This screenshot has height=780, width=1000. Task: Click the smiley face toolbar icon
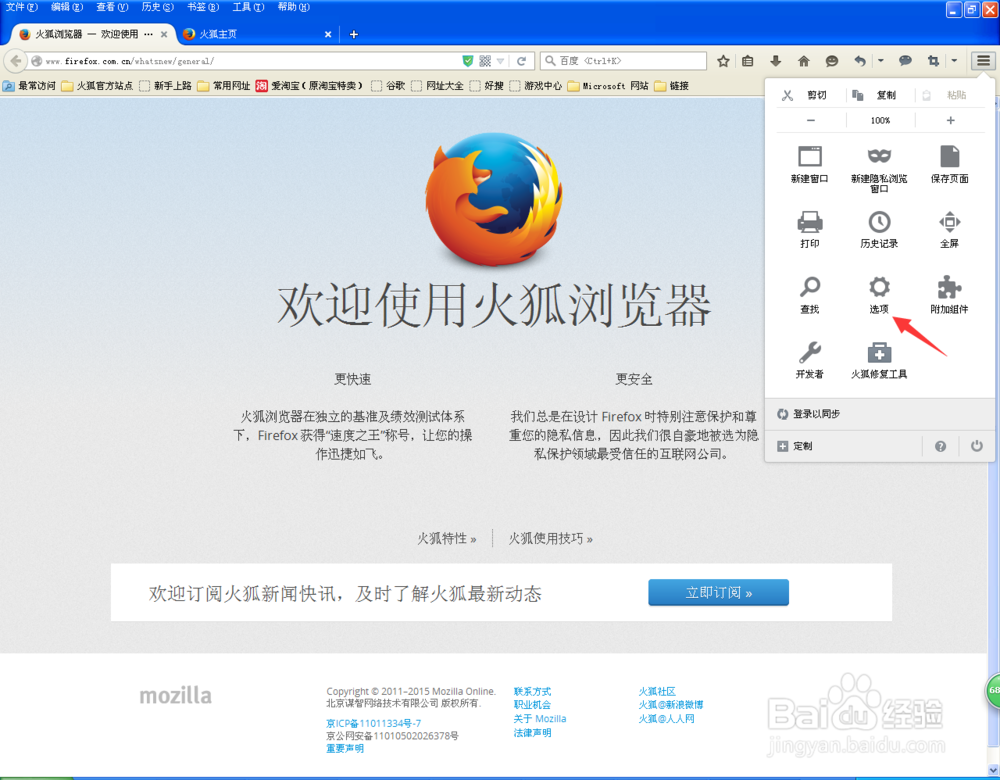pos(832,61)
